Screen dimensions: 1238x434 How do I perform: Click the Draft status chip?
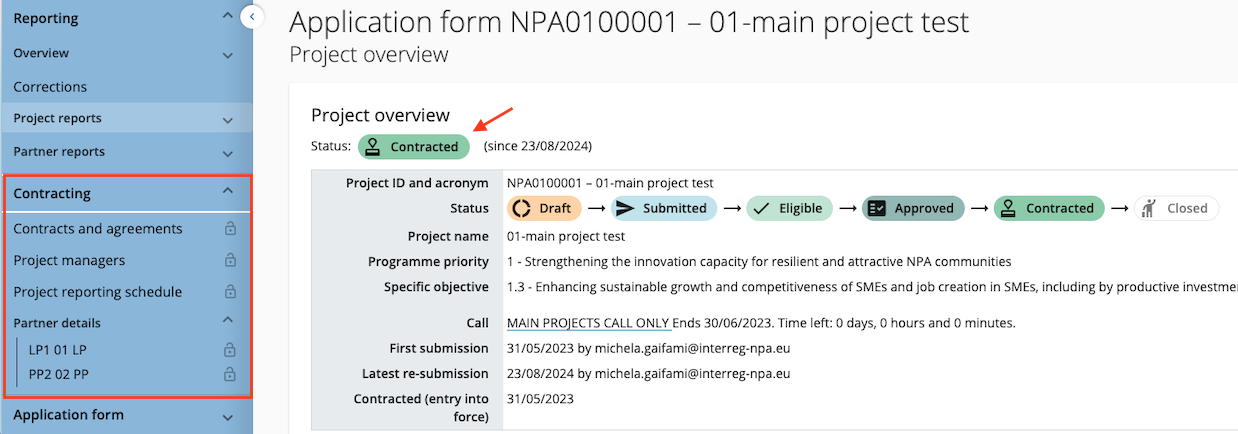[x=545, y=209]
